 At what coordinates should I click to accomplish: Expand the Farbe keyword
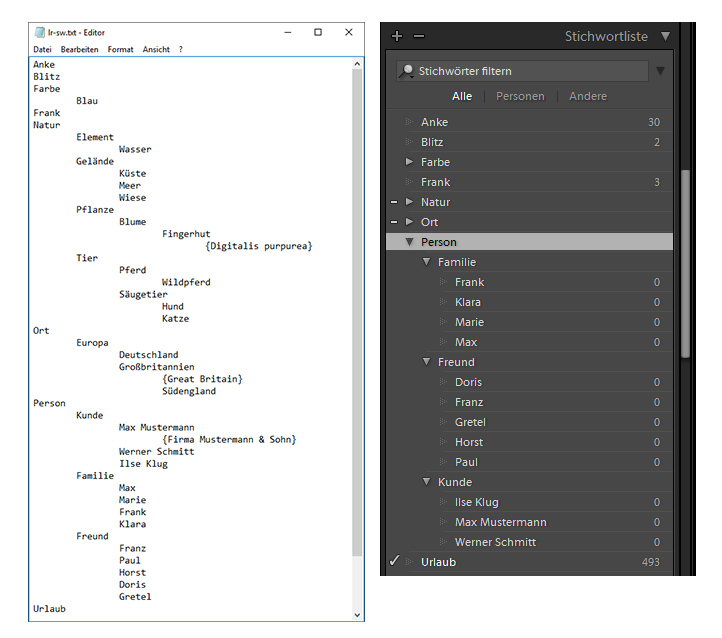pos(409,162)
